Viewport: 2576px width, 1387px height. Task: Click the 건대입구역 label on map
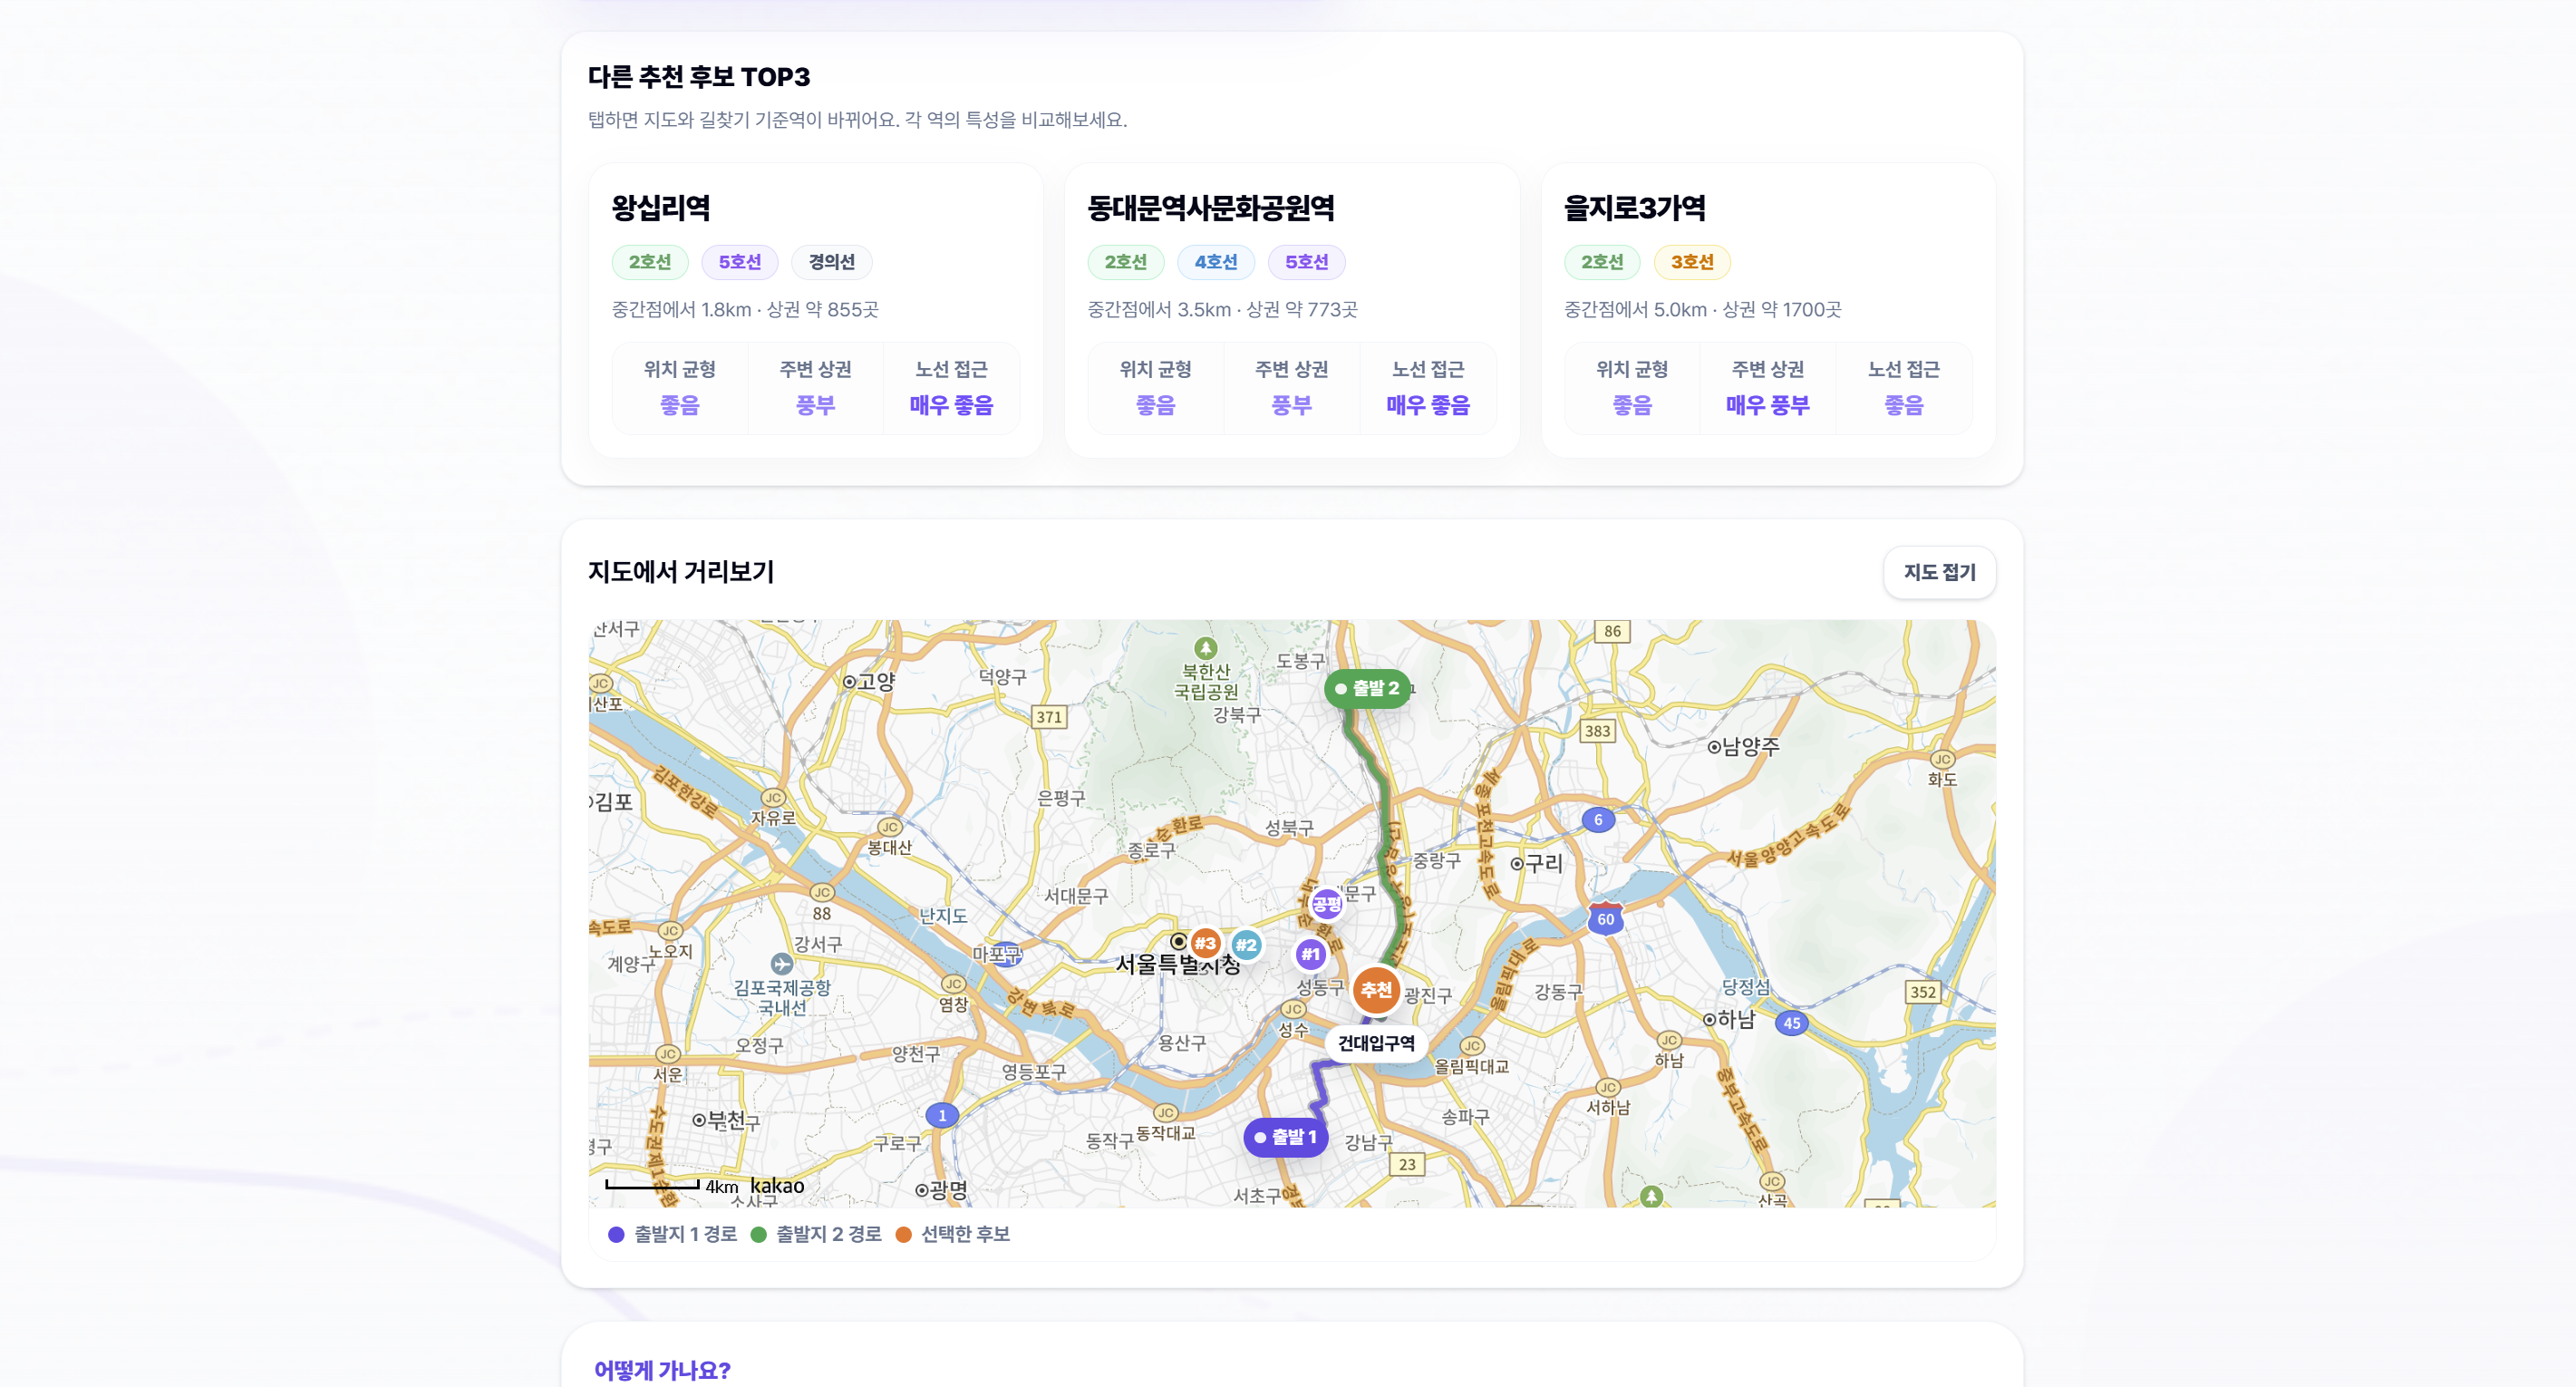1376,1043
